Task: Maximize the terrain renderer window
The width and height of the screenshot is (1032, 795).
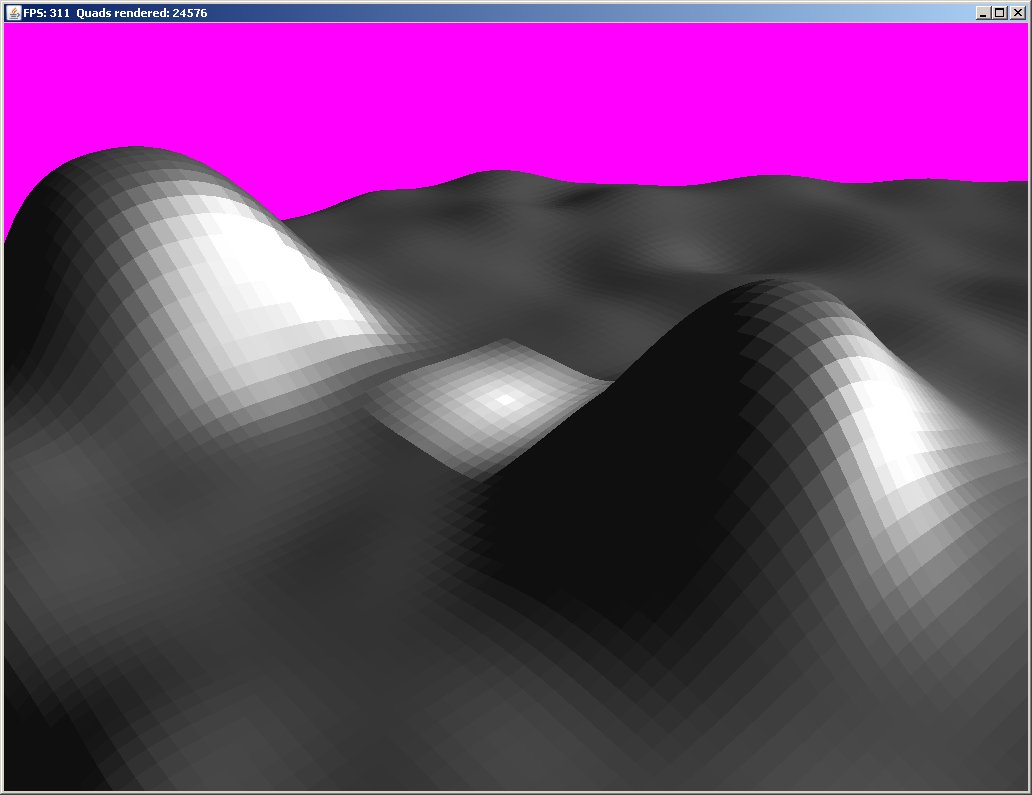Action: point(1000,13)
